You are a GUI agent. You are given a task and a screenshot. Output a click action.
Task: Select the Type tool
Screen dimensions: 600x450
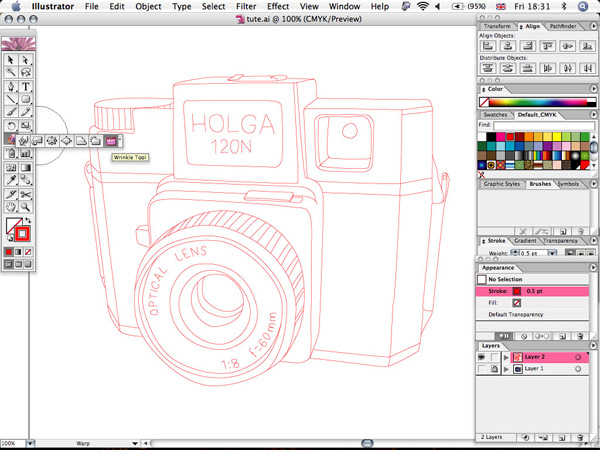coord(26,86)
